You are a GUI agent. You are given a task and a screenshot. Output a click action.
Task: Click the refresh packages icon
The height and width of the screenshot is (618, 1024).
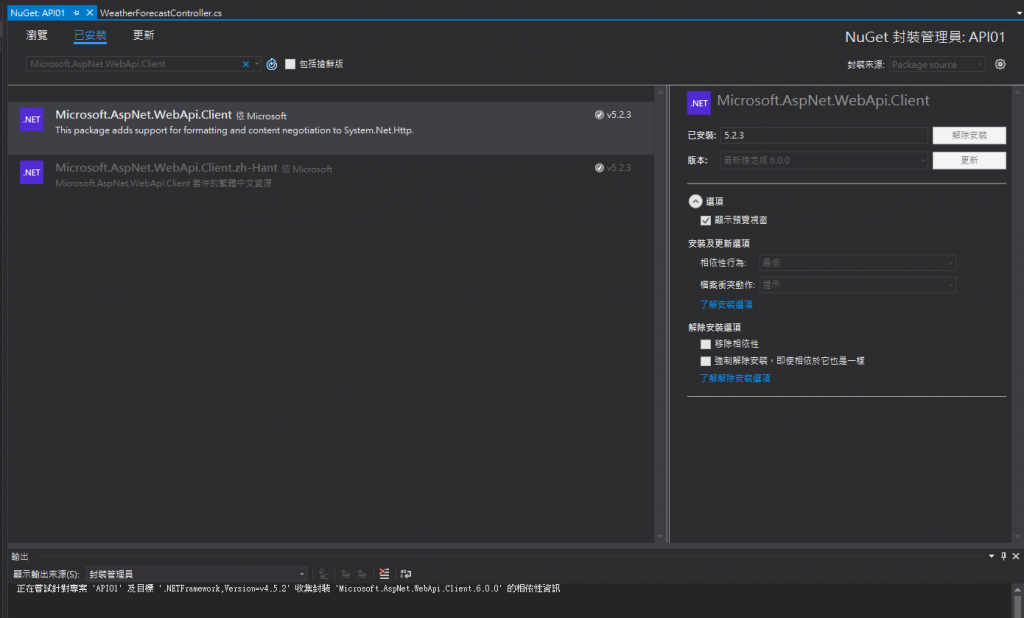point(272,64)
